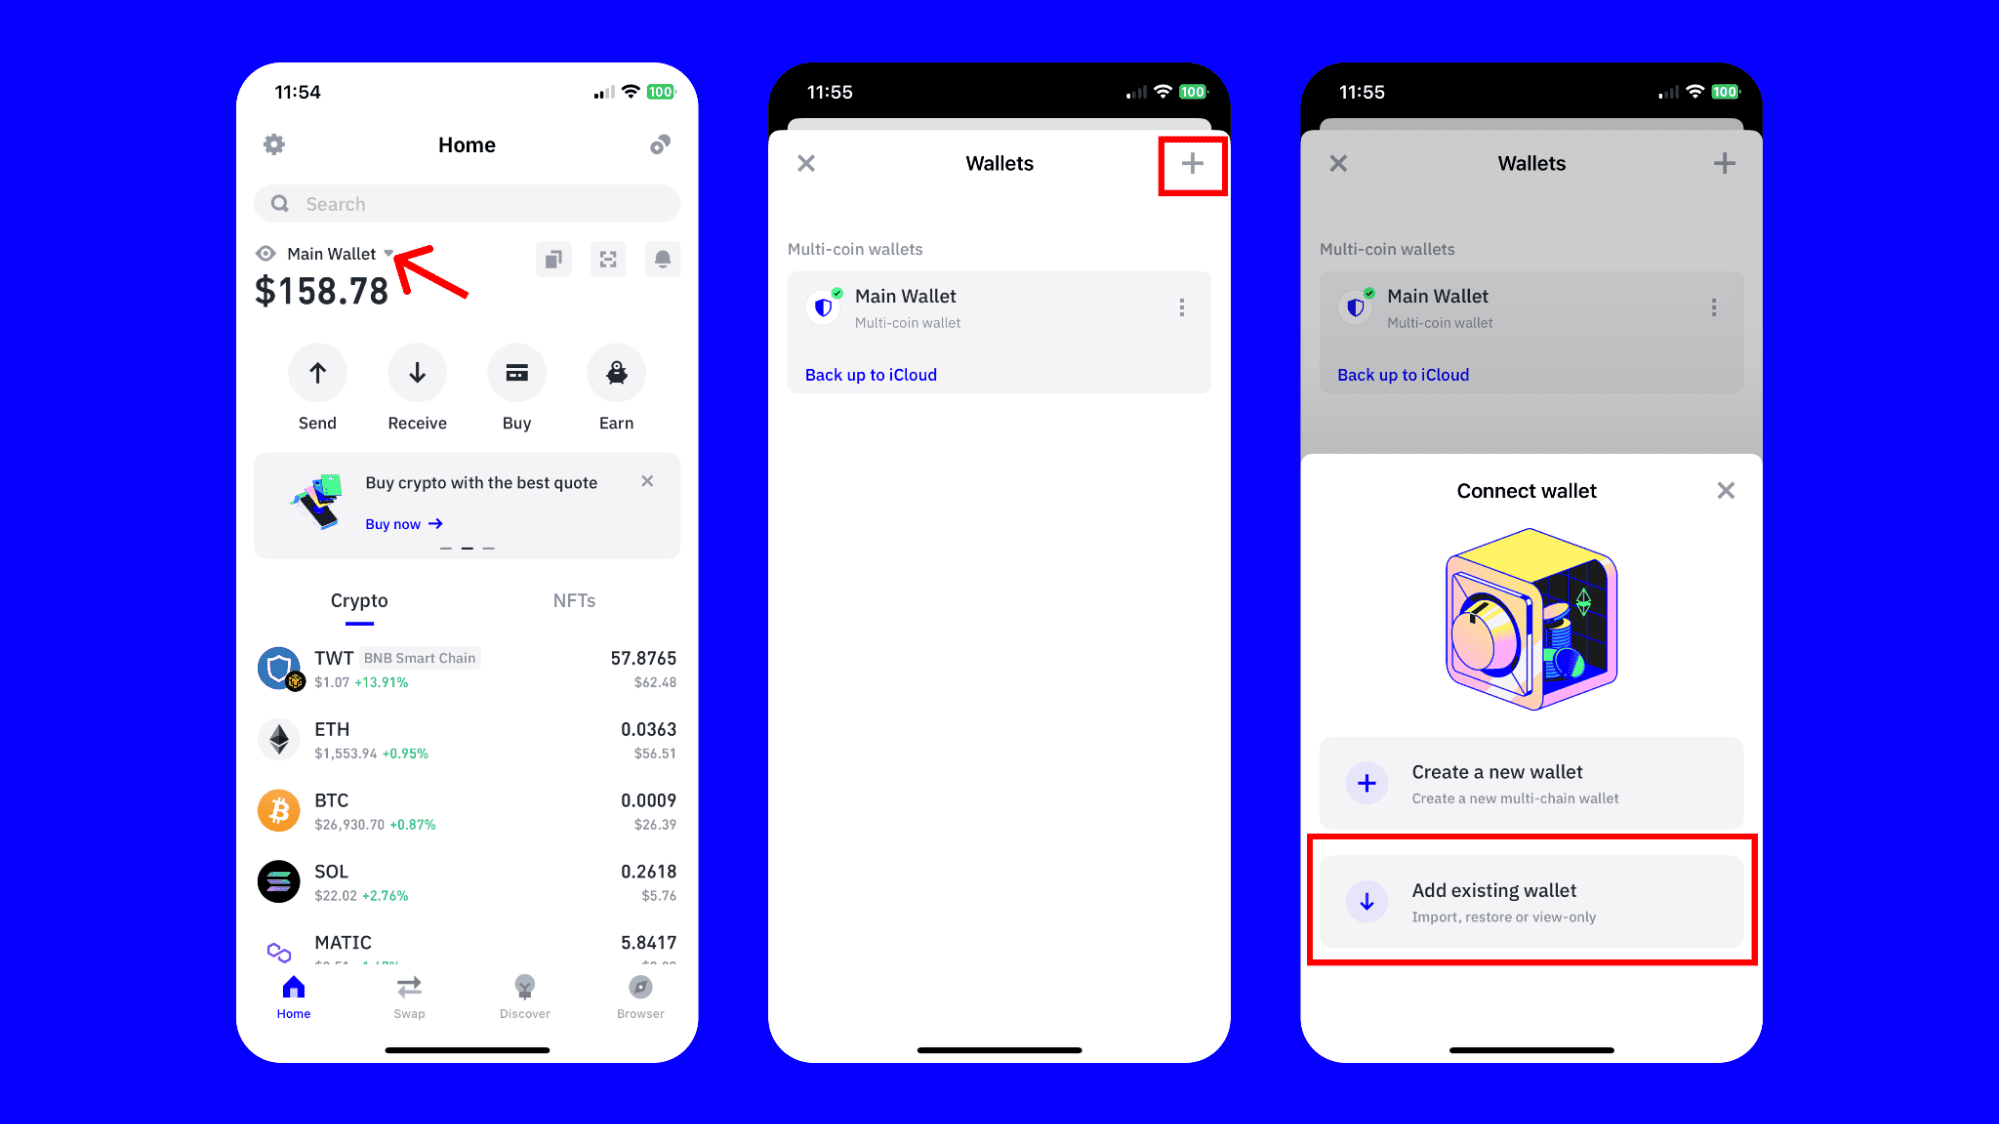Select the Crypto tab on Home screen
1999x1125 pixels.
[x=360, y=600]
